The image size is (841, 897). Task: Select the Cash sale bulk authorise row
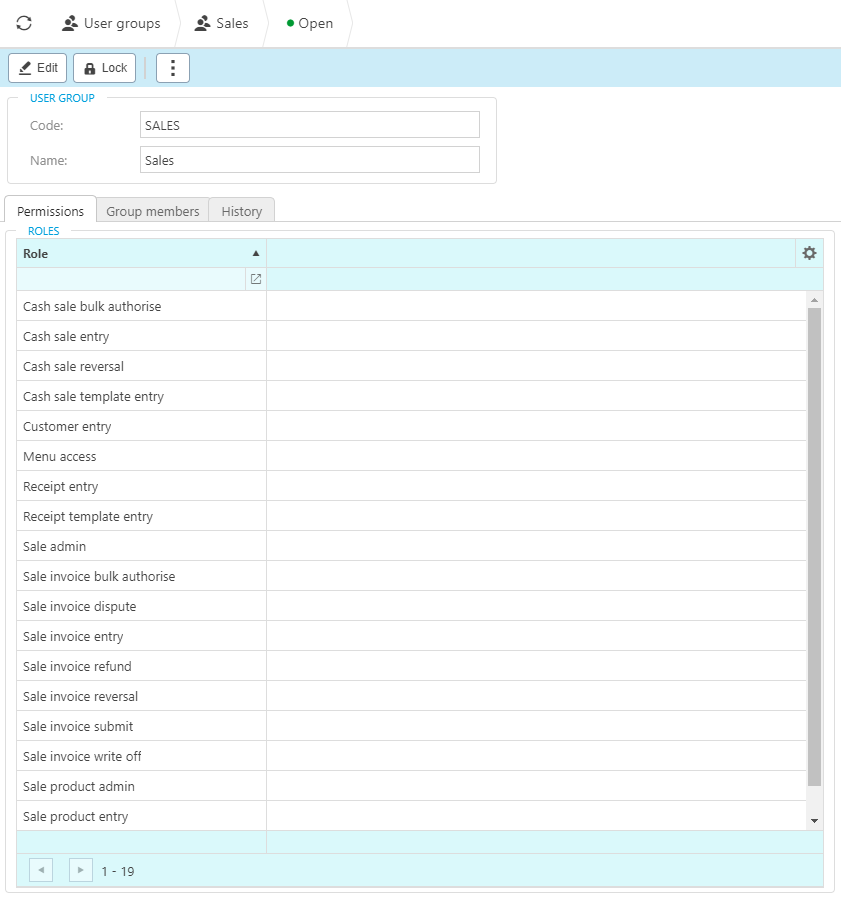(x=411, y=306)
